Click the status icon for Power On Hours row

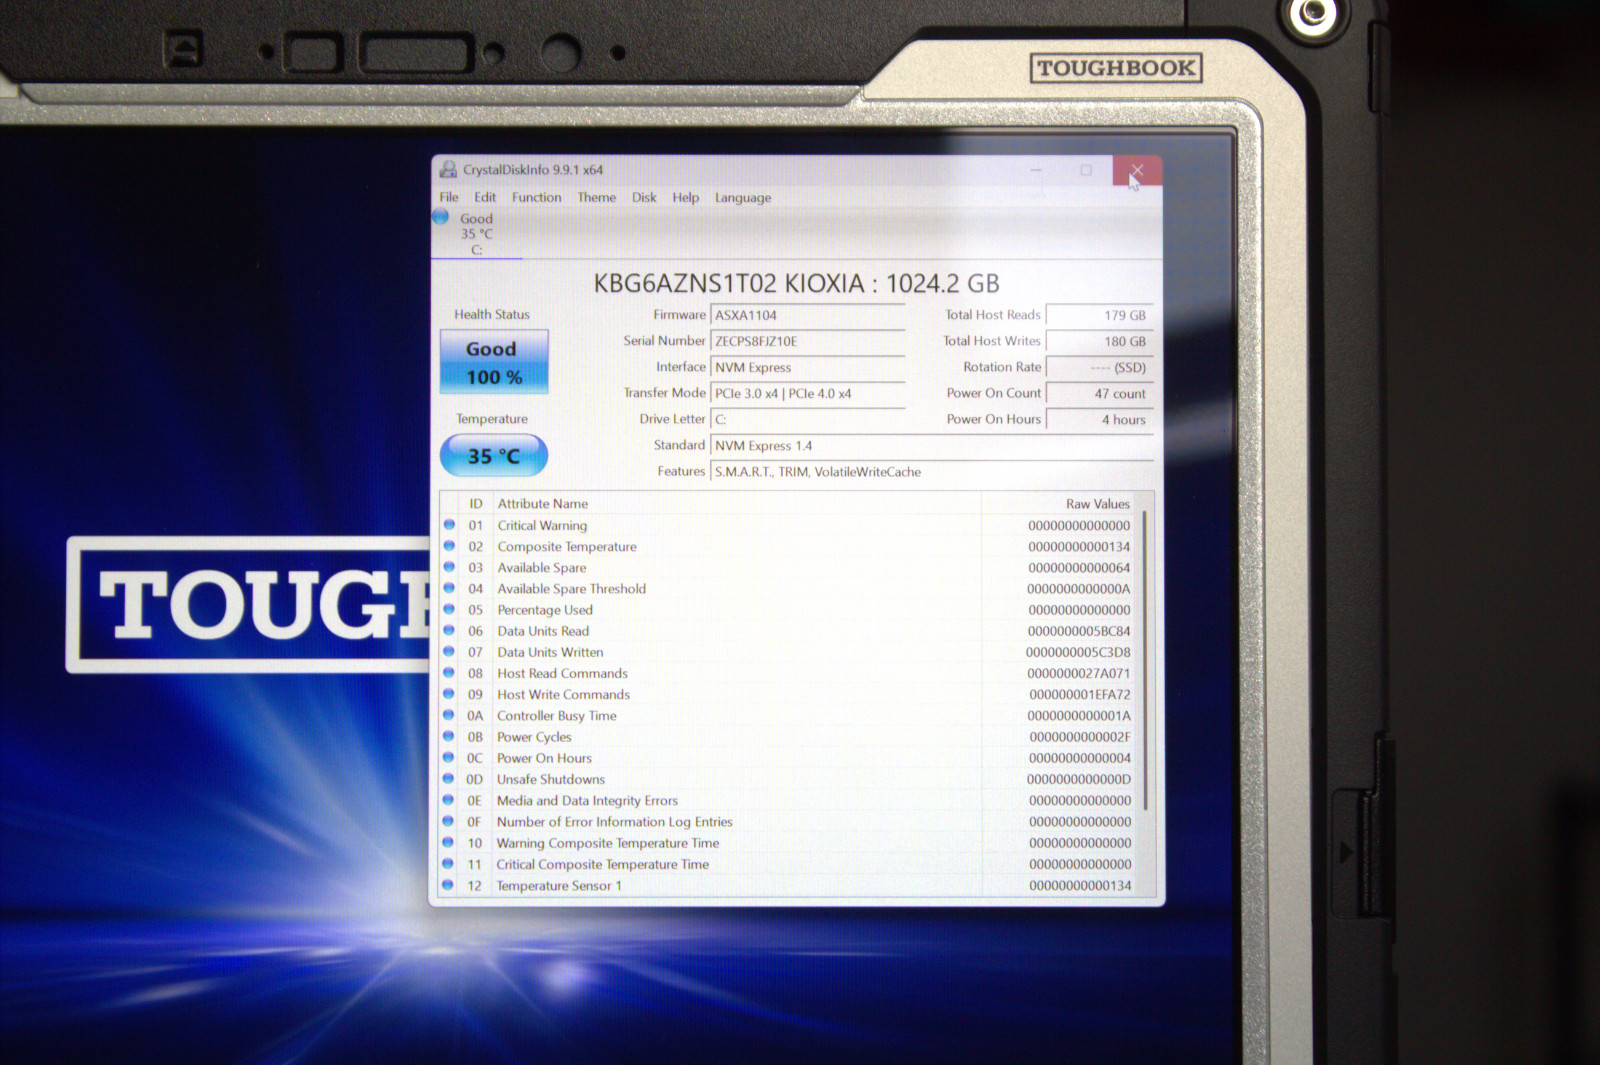(448, 757)
